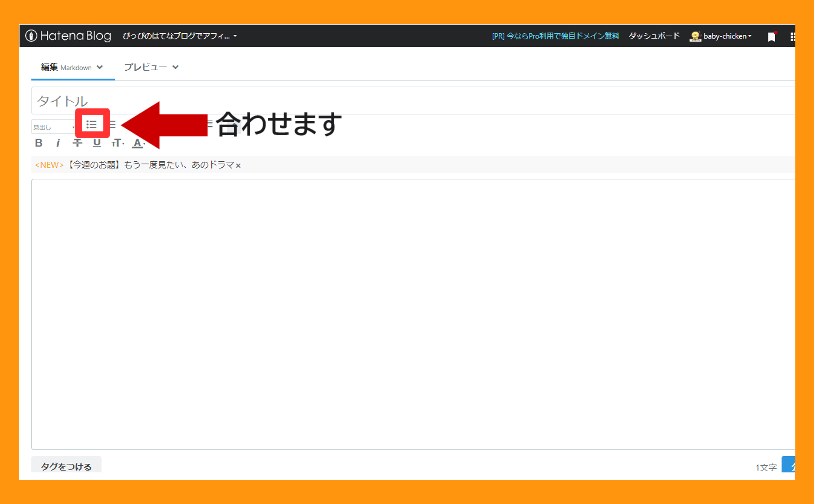
Task: Click the 1文字 character count
Action: coord(766,467)
